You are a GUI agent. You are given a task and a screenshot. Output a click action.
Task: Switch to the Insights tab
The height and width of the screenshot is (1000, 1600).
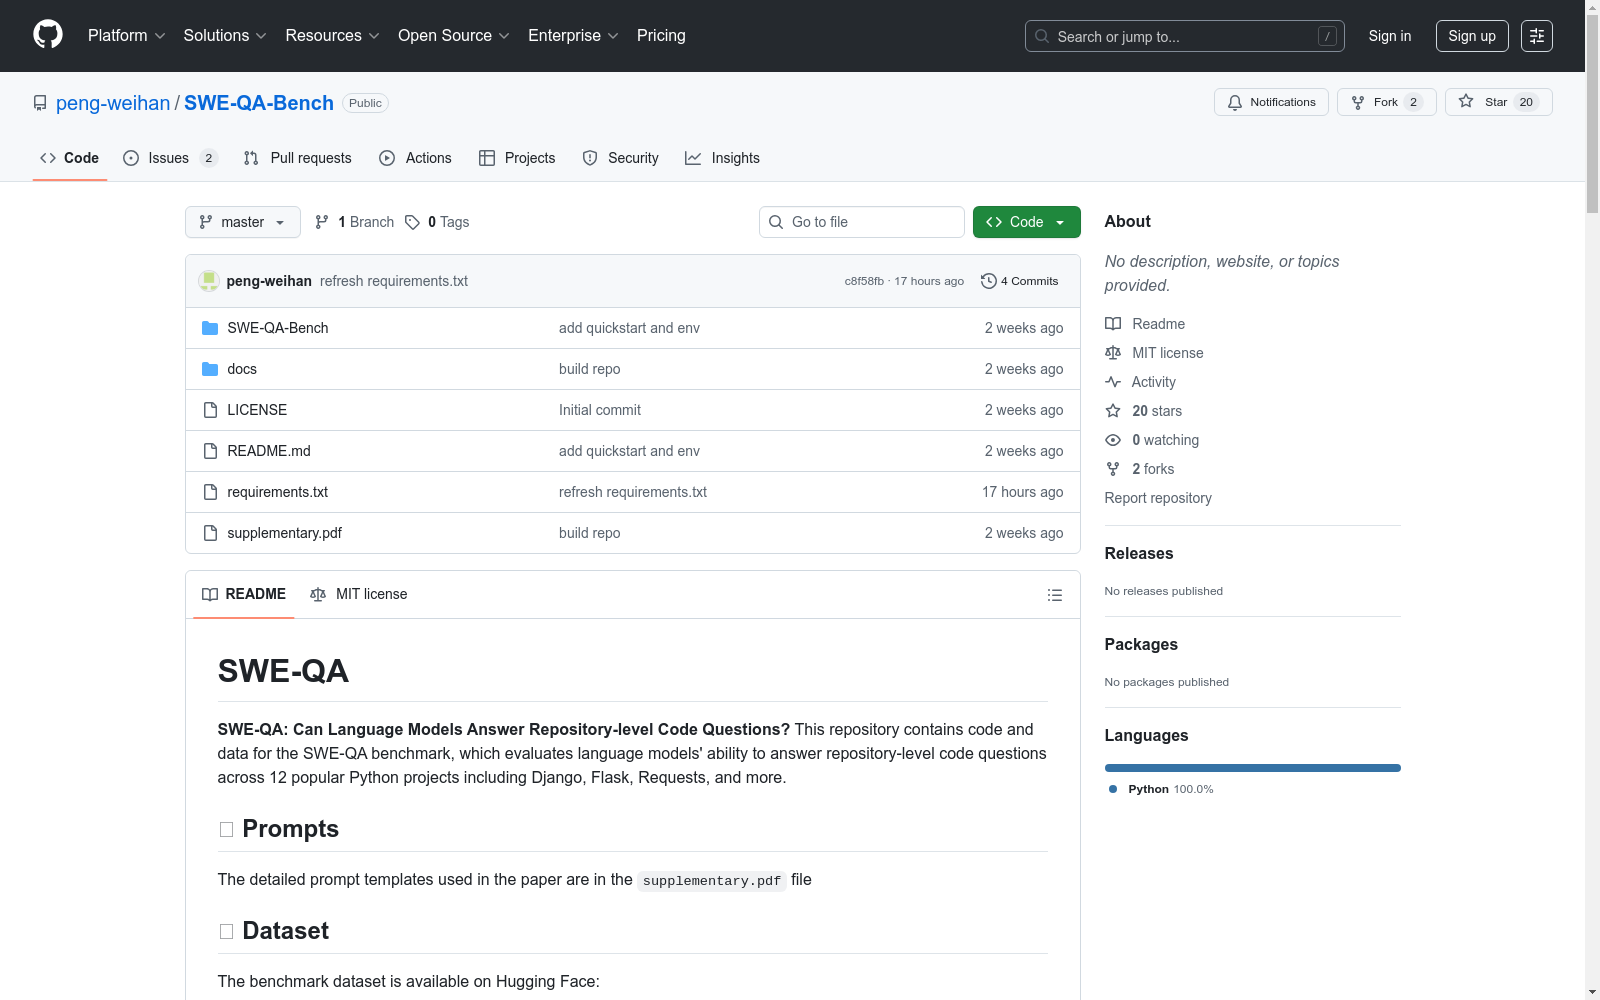pyautogui.click(x=722, y=158)
